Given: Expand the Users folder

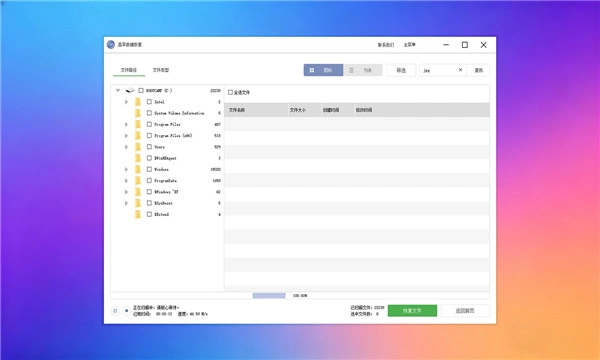Looking at the screenshot, I should coord(126,147).
